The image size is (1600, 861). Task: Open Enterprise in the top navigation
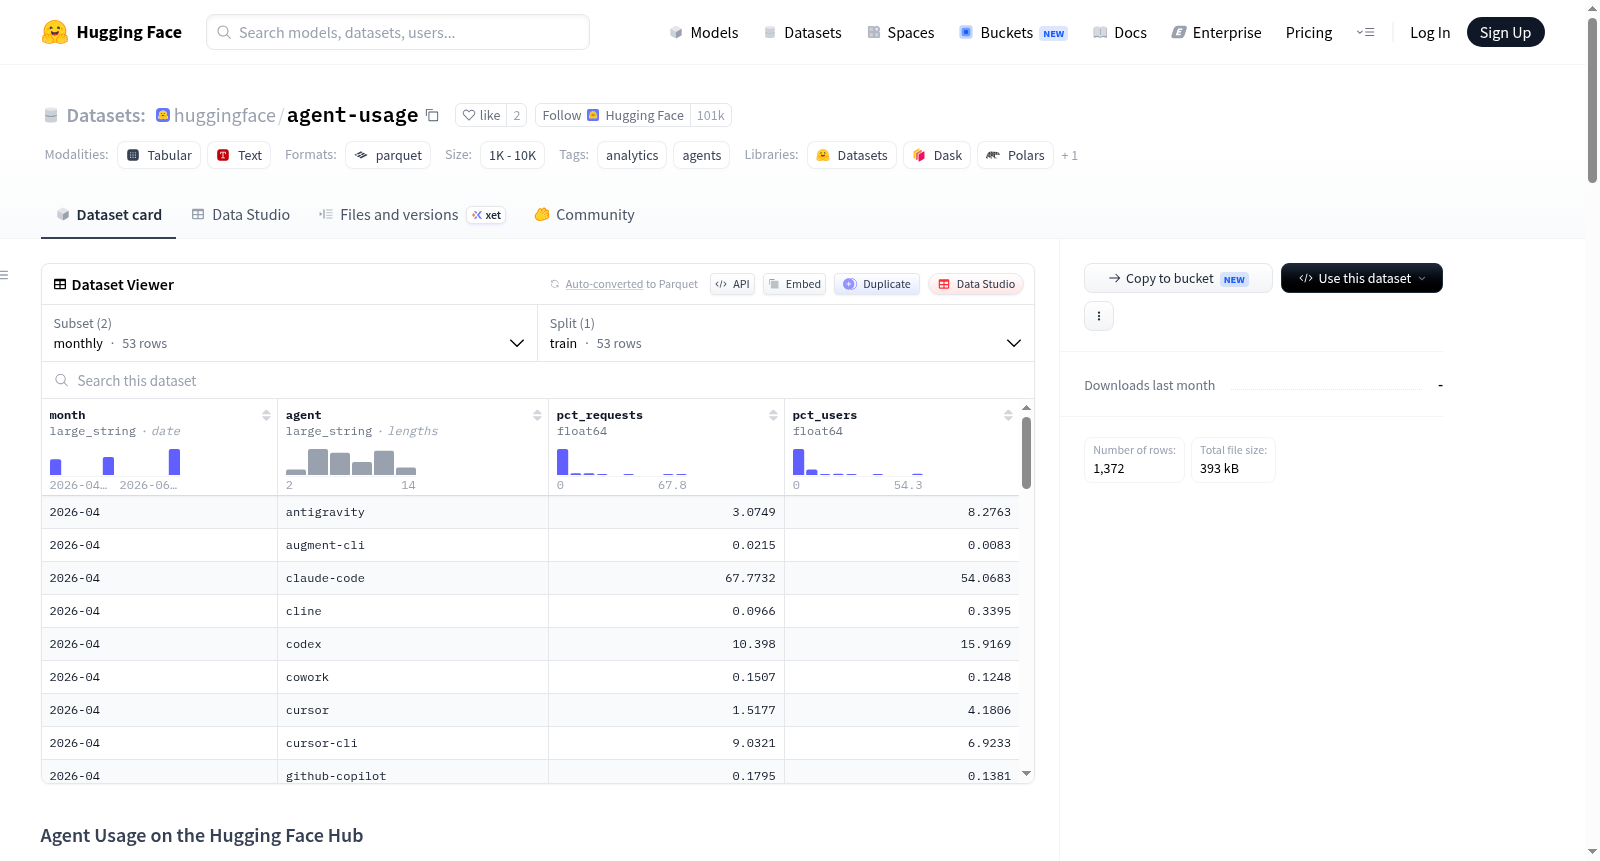[x=1216, y=32]
